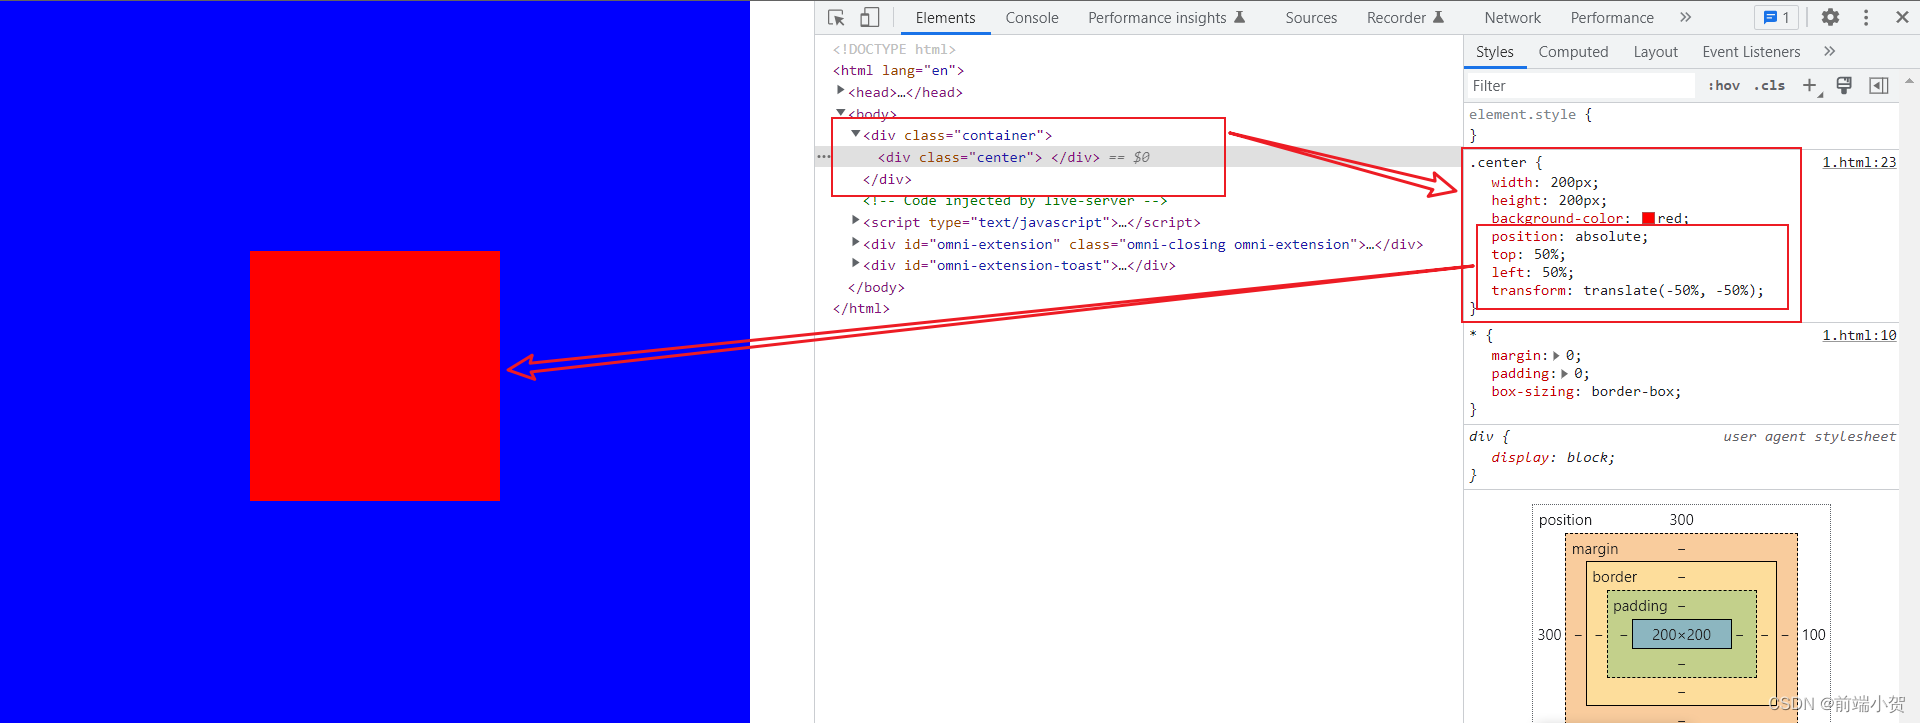Close the DevTools panel
Image resolution: width=1920 pixels, height=723 pixels.
click(1902, 17)
